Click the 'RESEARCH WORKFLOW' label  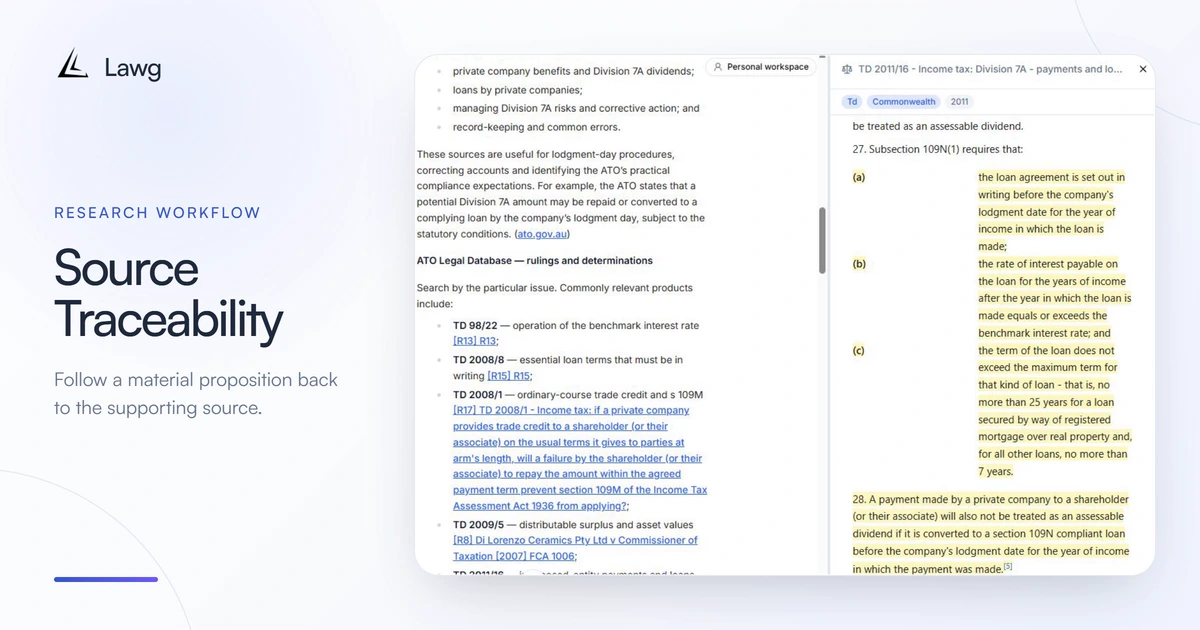157,213
